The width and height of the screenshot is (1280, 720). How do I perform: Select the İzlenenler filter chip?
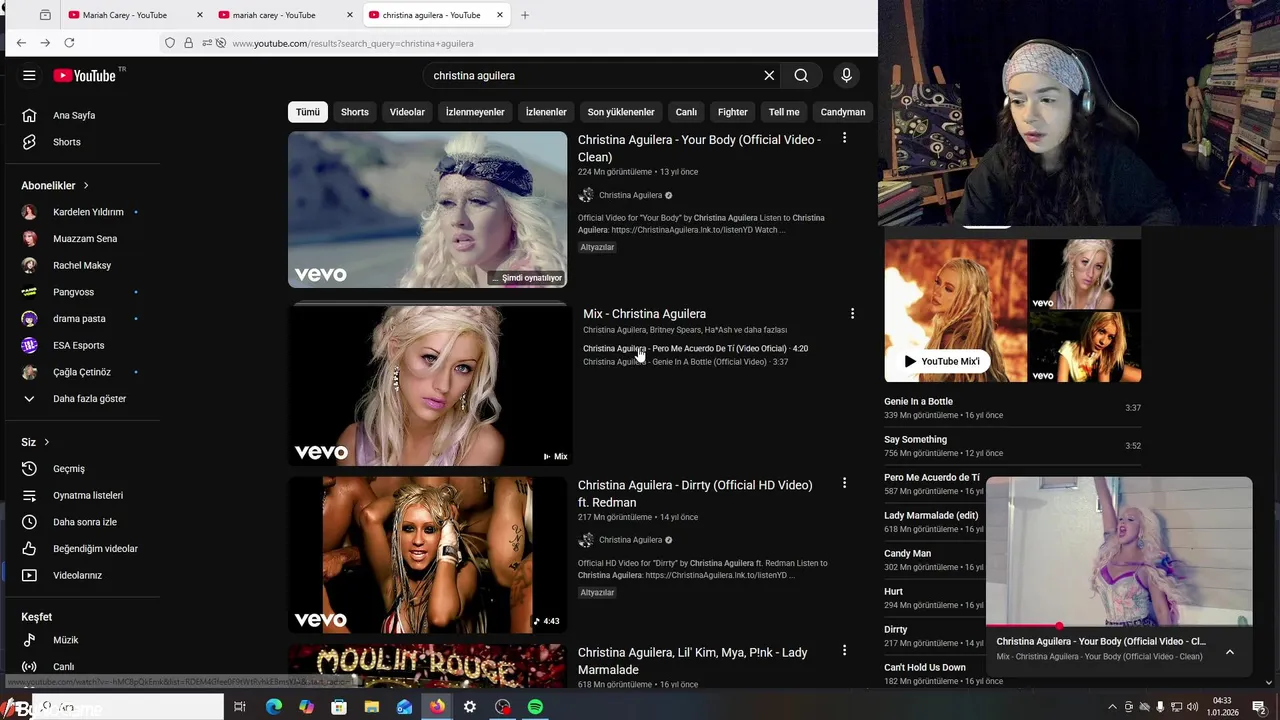[x=546, y=112]
